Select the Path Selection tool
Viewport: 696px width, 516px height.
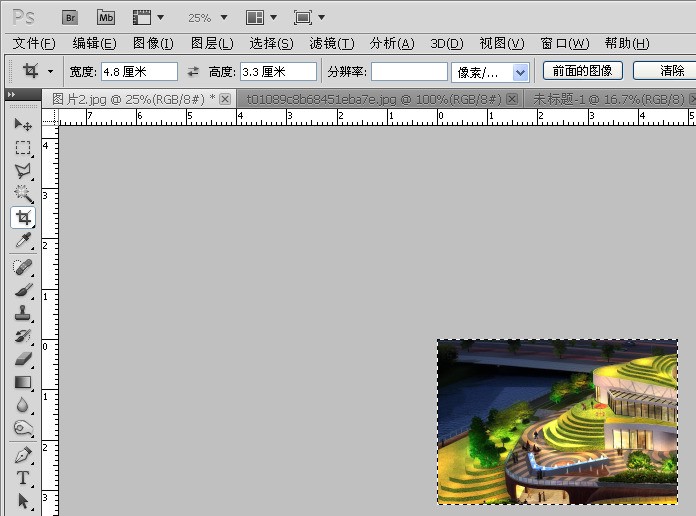tap(23, 501)
